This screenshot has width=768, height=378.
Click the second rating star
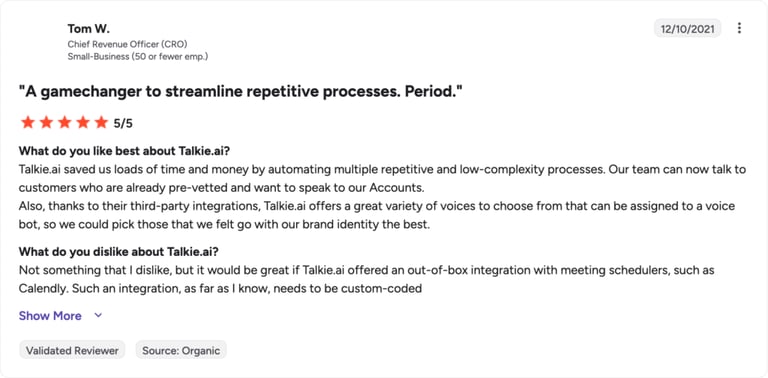click(46, 122)
